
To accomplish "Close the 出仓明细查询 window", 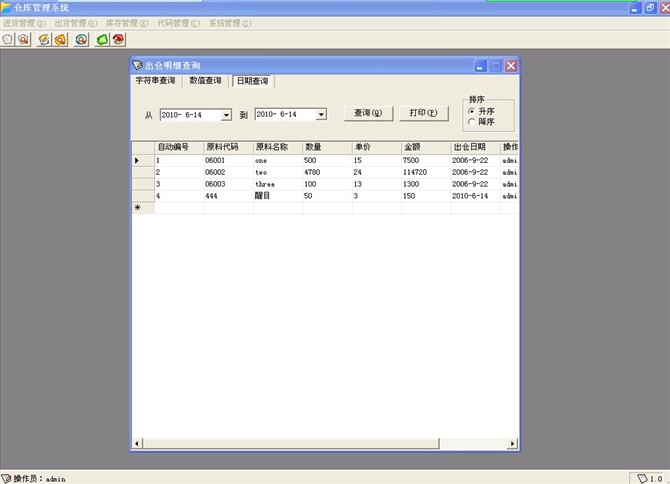I will [511, 66].
